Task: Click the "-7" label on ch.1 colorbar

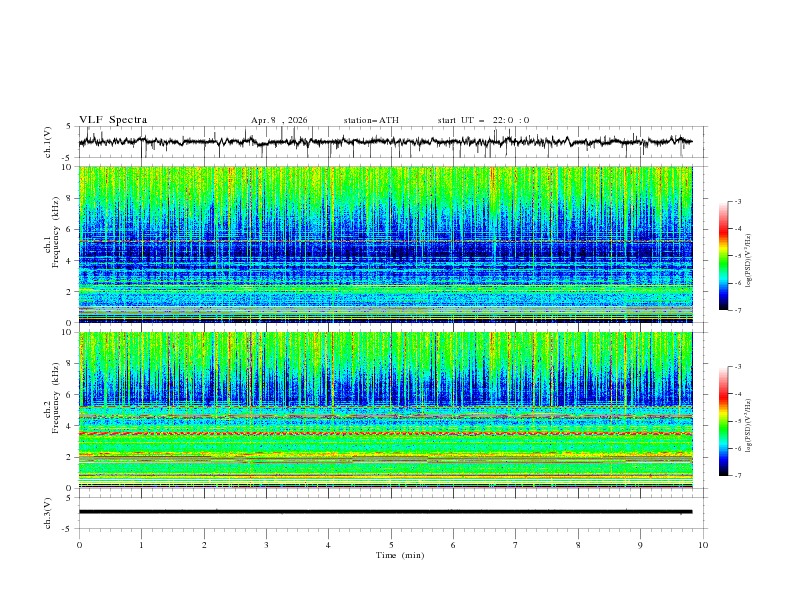Action: pyautogui.click(x=738, y=310)
